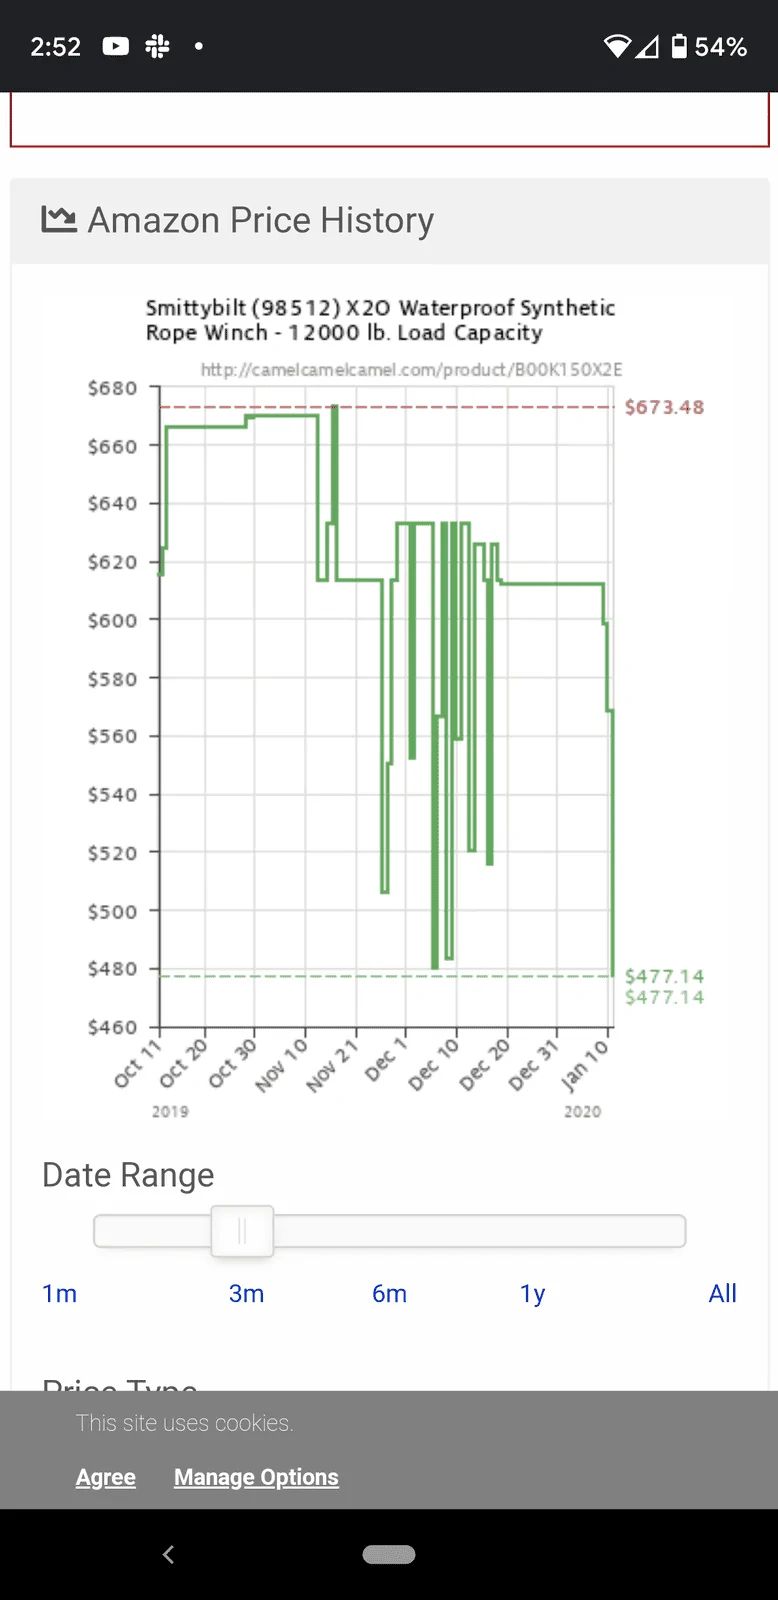The image size is (778, 1600).
Task: Tap the cellular signal icon
Action: point(648,46)
